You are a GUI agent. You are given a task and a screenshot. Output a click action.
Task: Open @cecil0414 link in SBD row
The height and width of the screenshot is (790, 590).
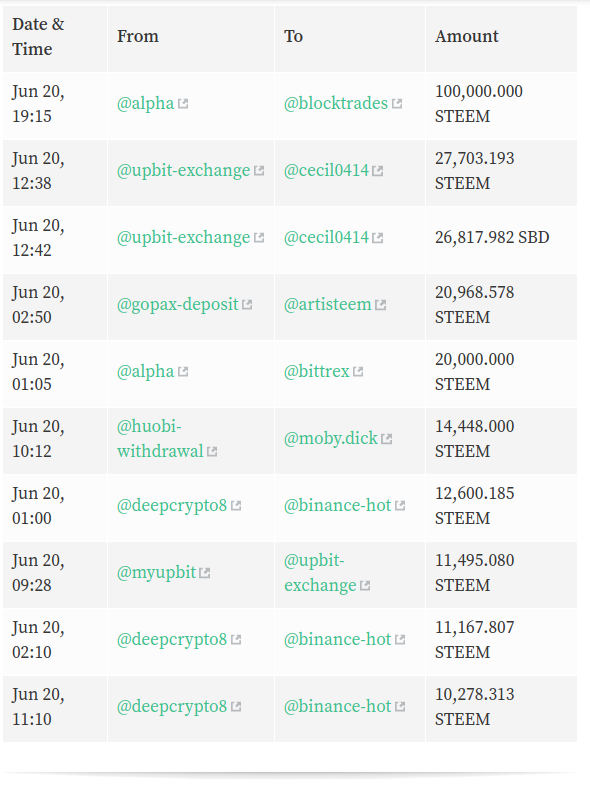coord(326,237)
